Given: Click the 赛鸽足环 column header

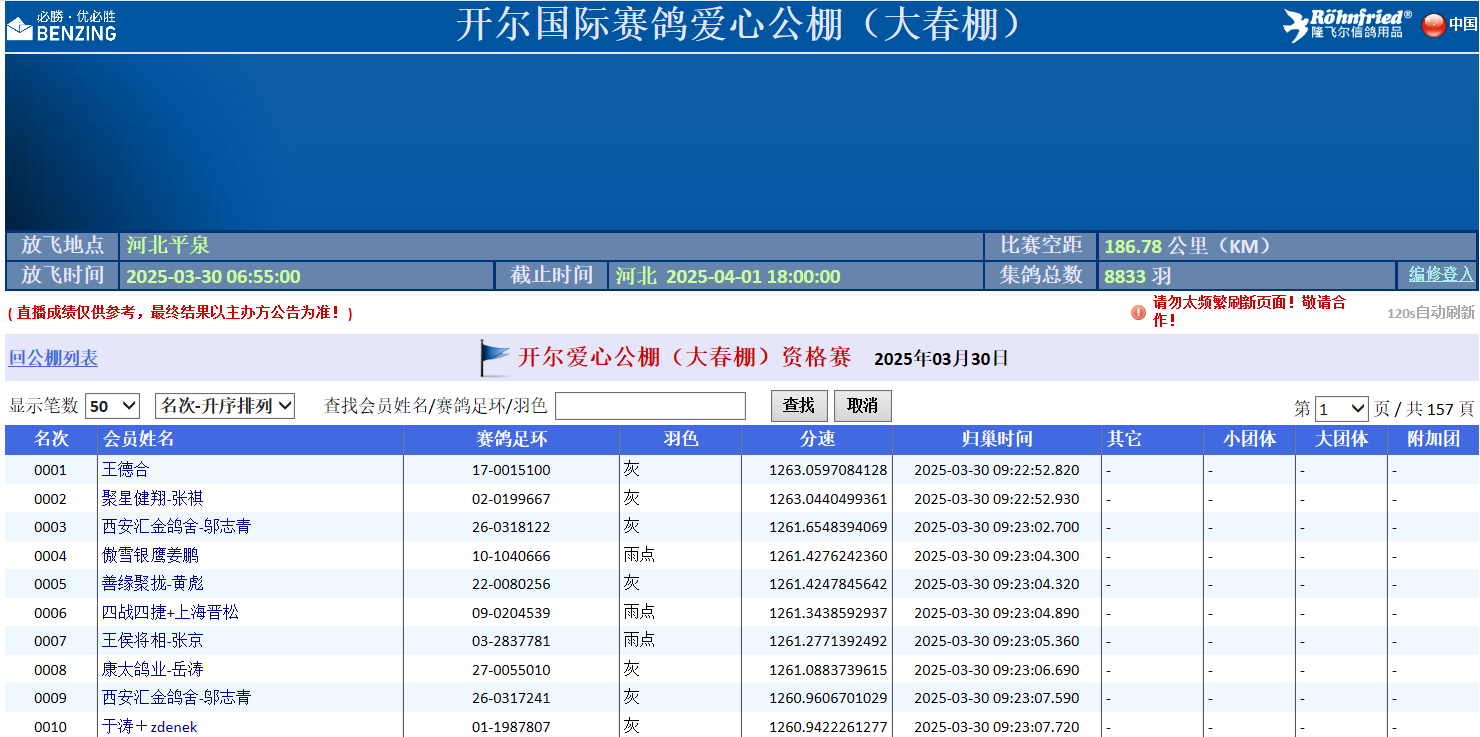Looking at the screenshot, I should (511, 439).
